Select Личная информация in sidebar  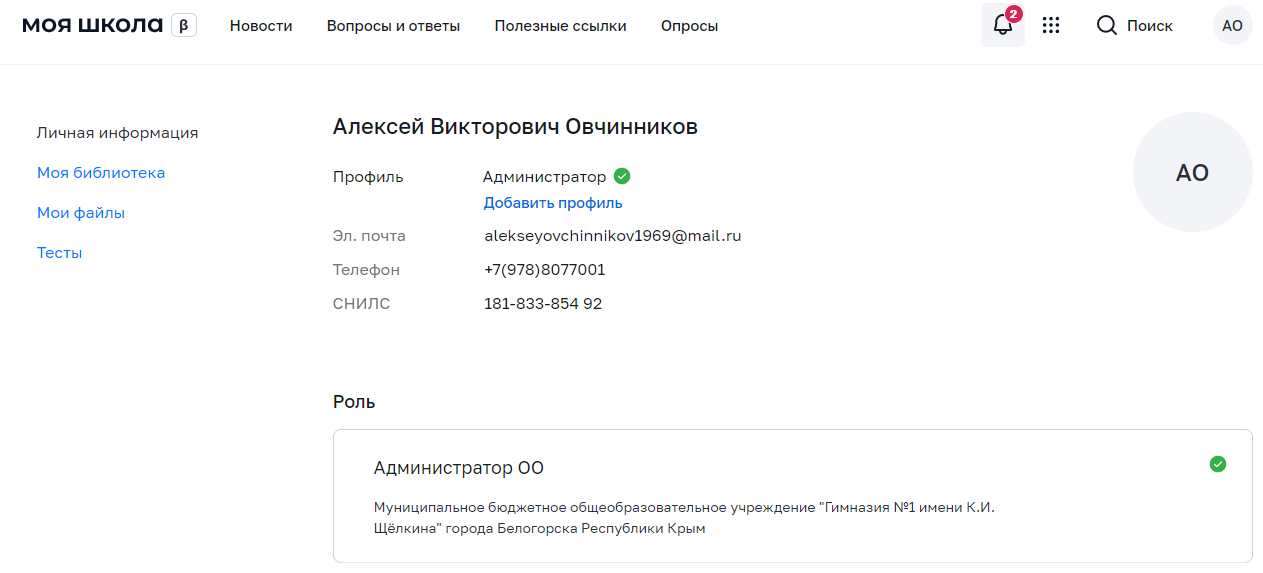click(x=117, y=133)
